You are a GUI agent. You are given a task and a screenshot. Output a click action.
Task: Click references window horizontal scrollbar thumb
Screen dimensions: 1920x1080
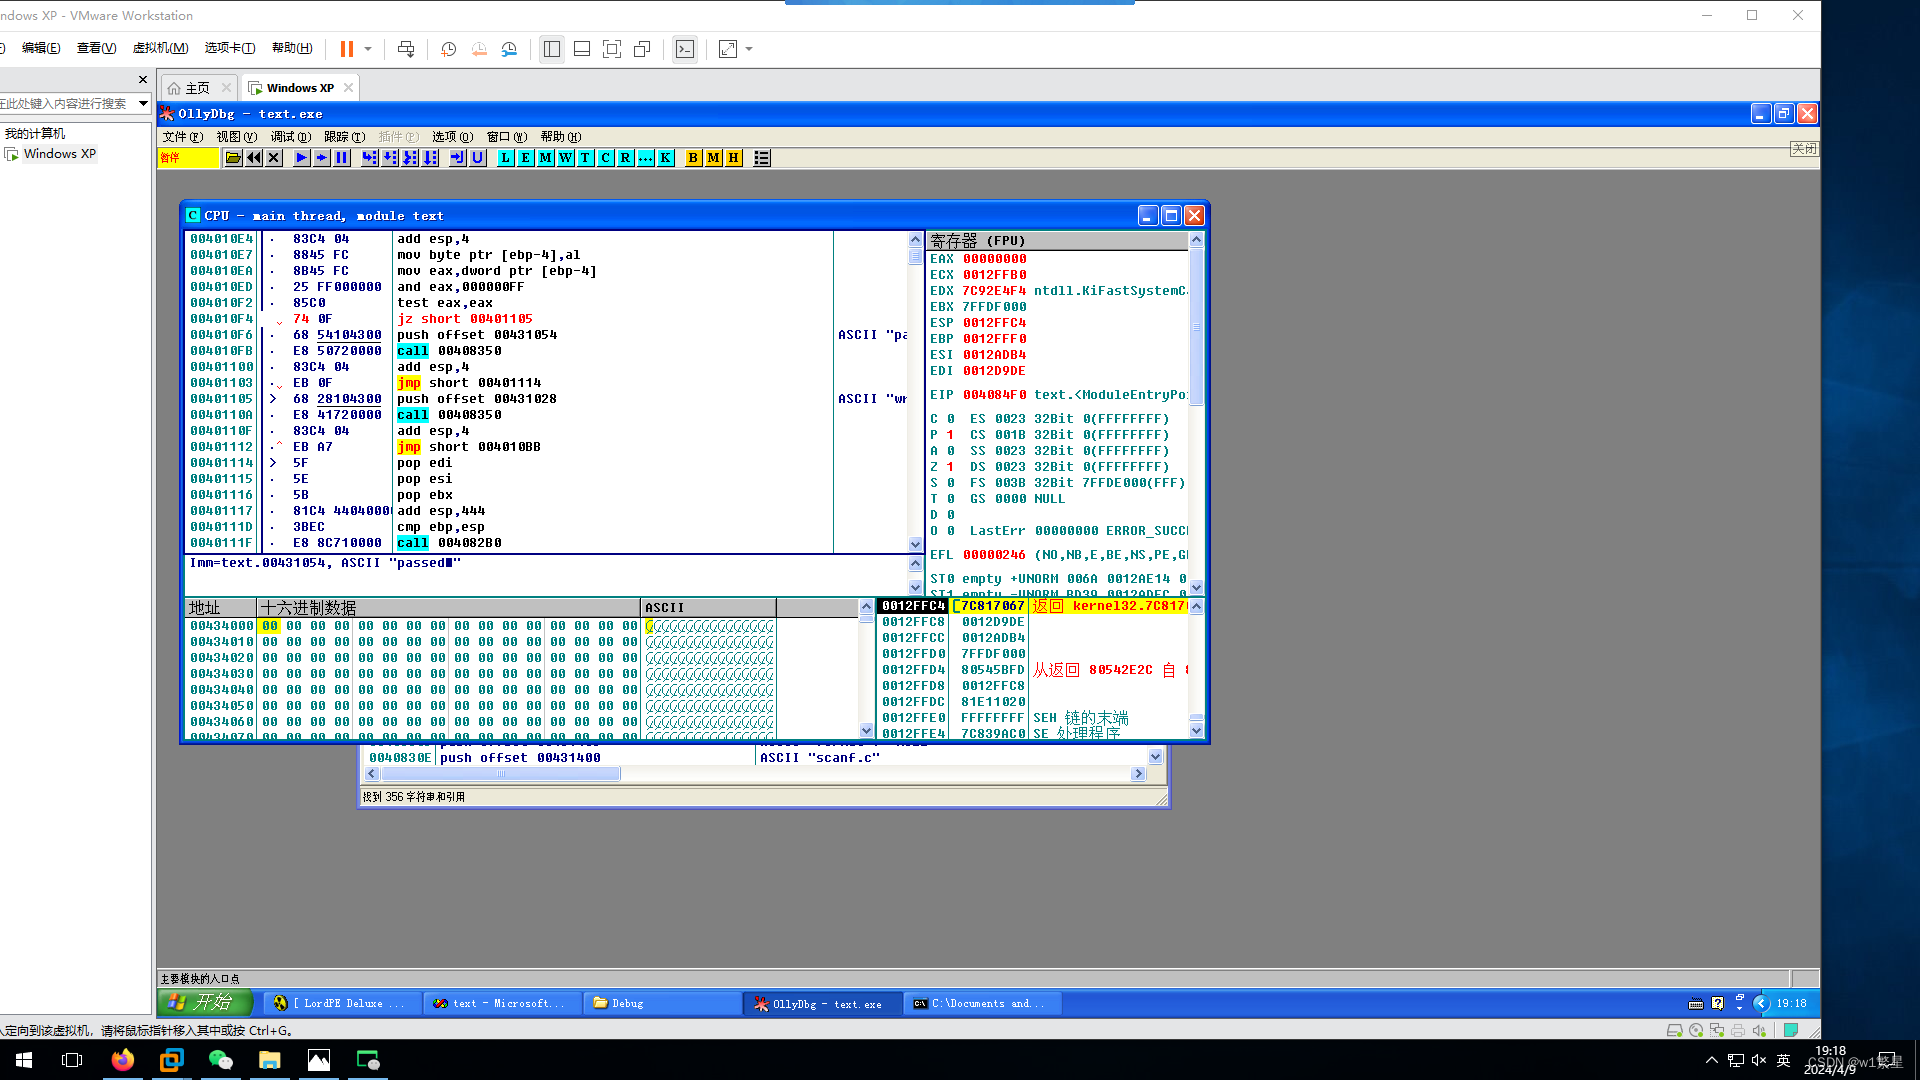tap(501, 774)
